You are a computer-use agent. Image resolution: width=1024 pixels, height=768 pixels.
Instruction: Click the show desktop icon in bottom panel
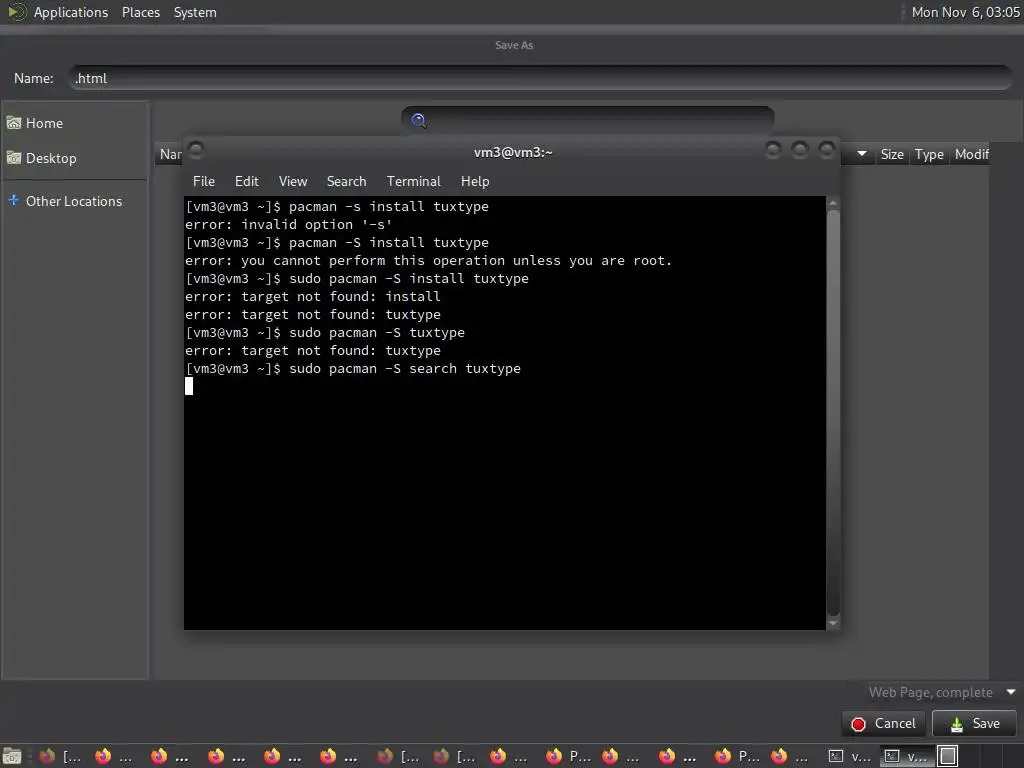(12, 756)
